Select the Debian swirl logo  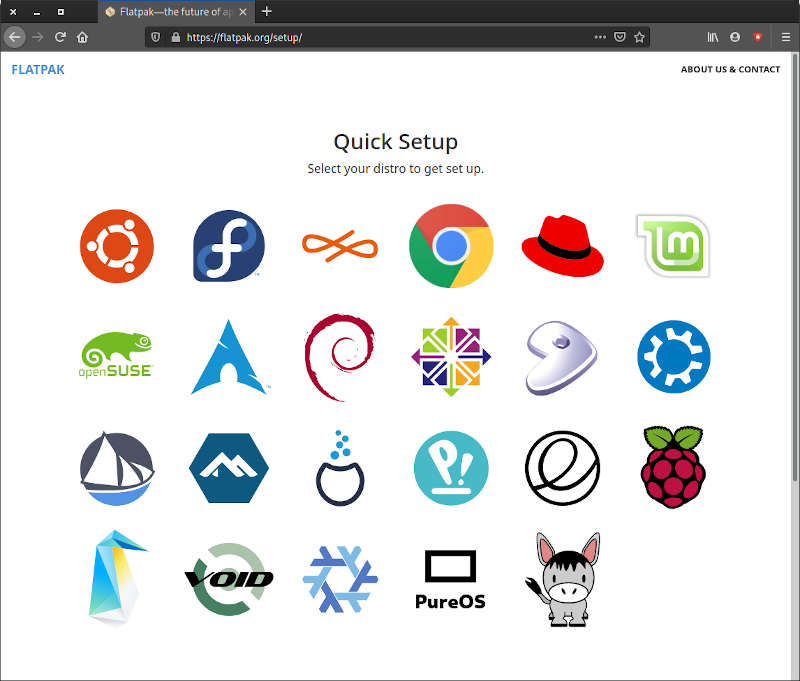(339, 356)
